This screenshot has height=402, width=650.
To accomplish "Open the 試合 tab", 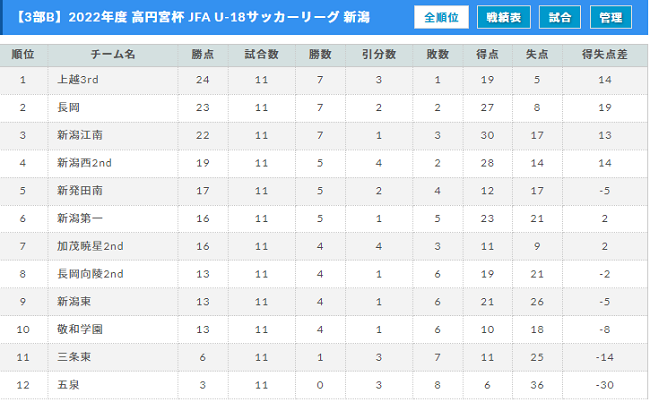I will pos(560,17).
